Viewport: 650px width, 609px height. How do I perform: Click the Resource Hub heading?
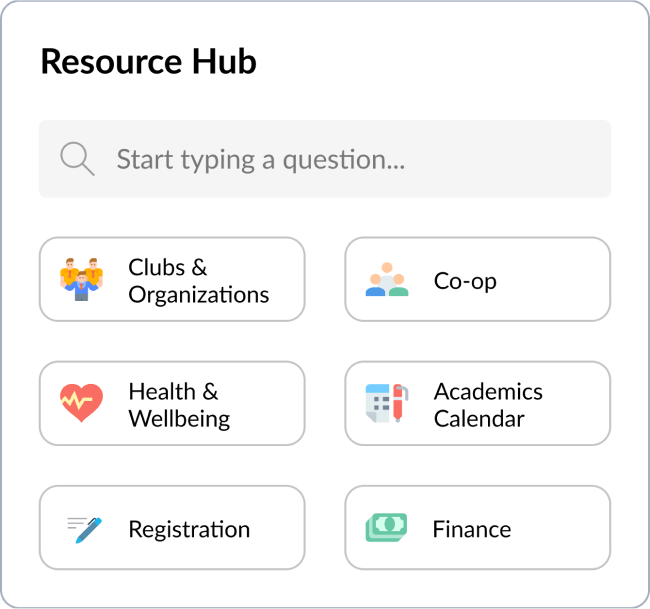pos(148,62)
